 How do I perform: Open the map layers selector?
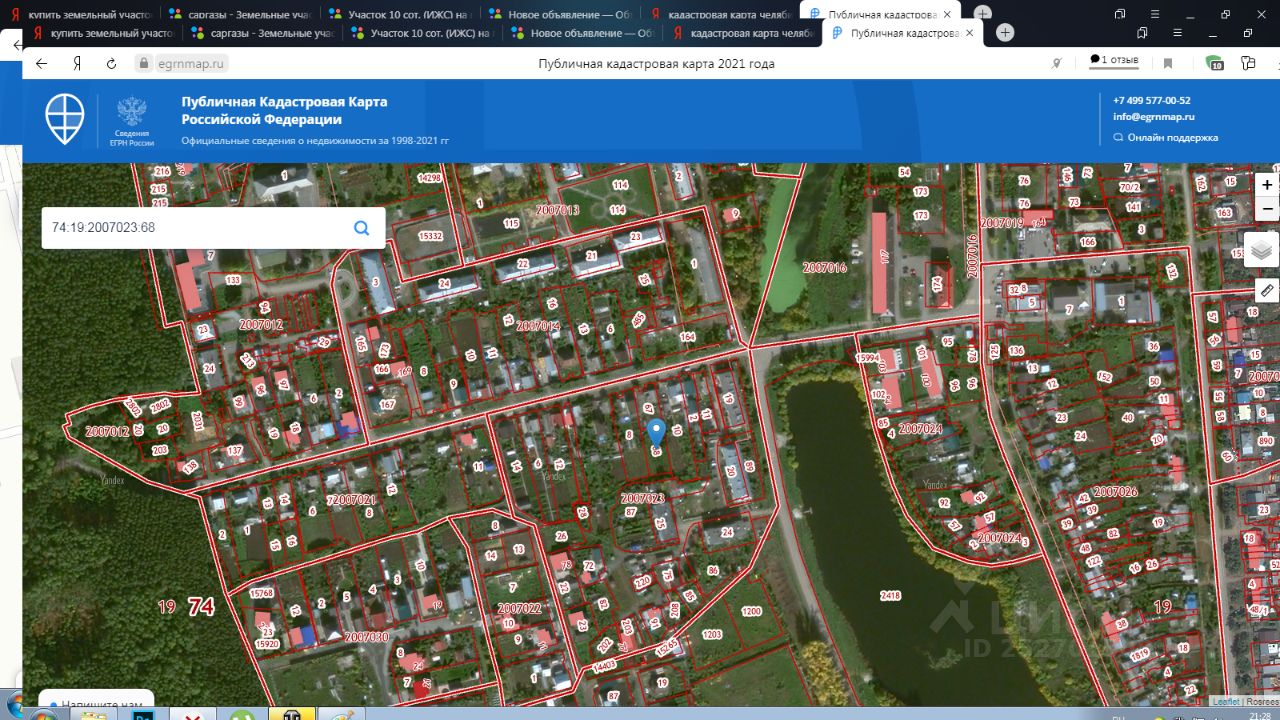click(x=1263, y=250)
